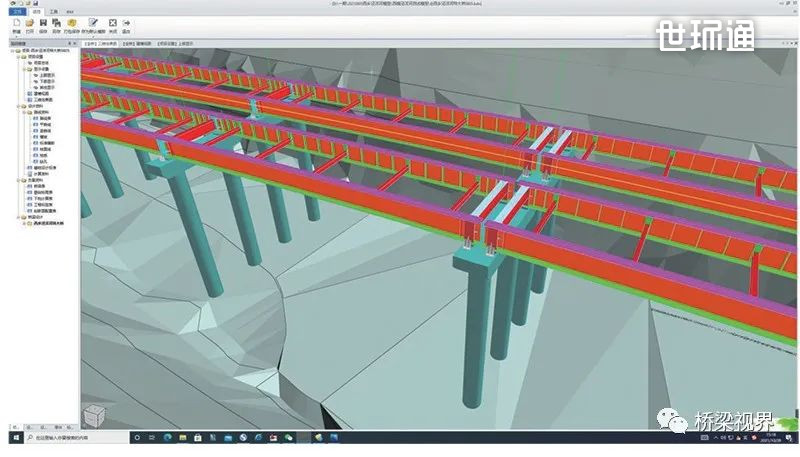Click the Save As (另存) icon
This screenshot has height=457, width=800.
pyautogui.click(x=59, y=24)
